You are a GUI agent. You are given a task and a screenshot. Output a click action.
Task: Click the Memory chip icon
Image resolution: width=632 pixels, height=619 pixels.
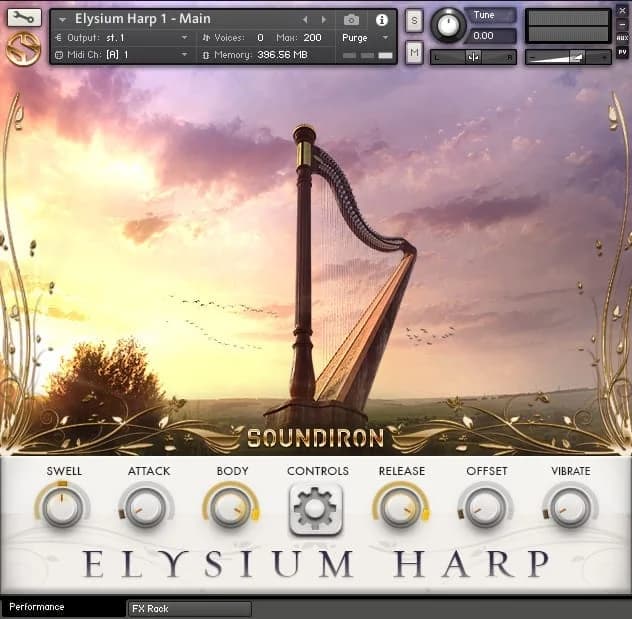click(206, 55)
